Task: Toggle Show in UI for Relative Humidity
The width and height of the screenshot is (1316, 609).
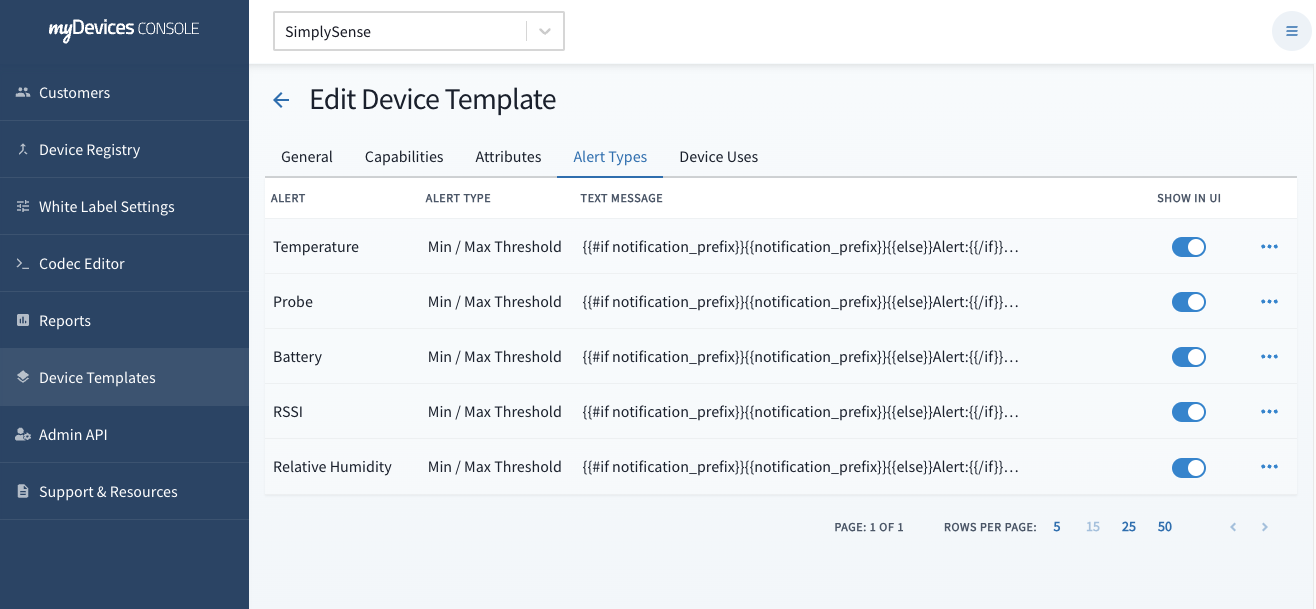Action: click(x=1188, y=467)
